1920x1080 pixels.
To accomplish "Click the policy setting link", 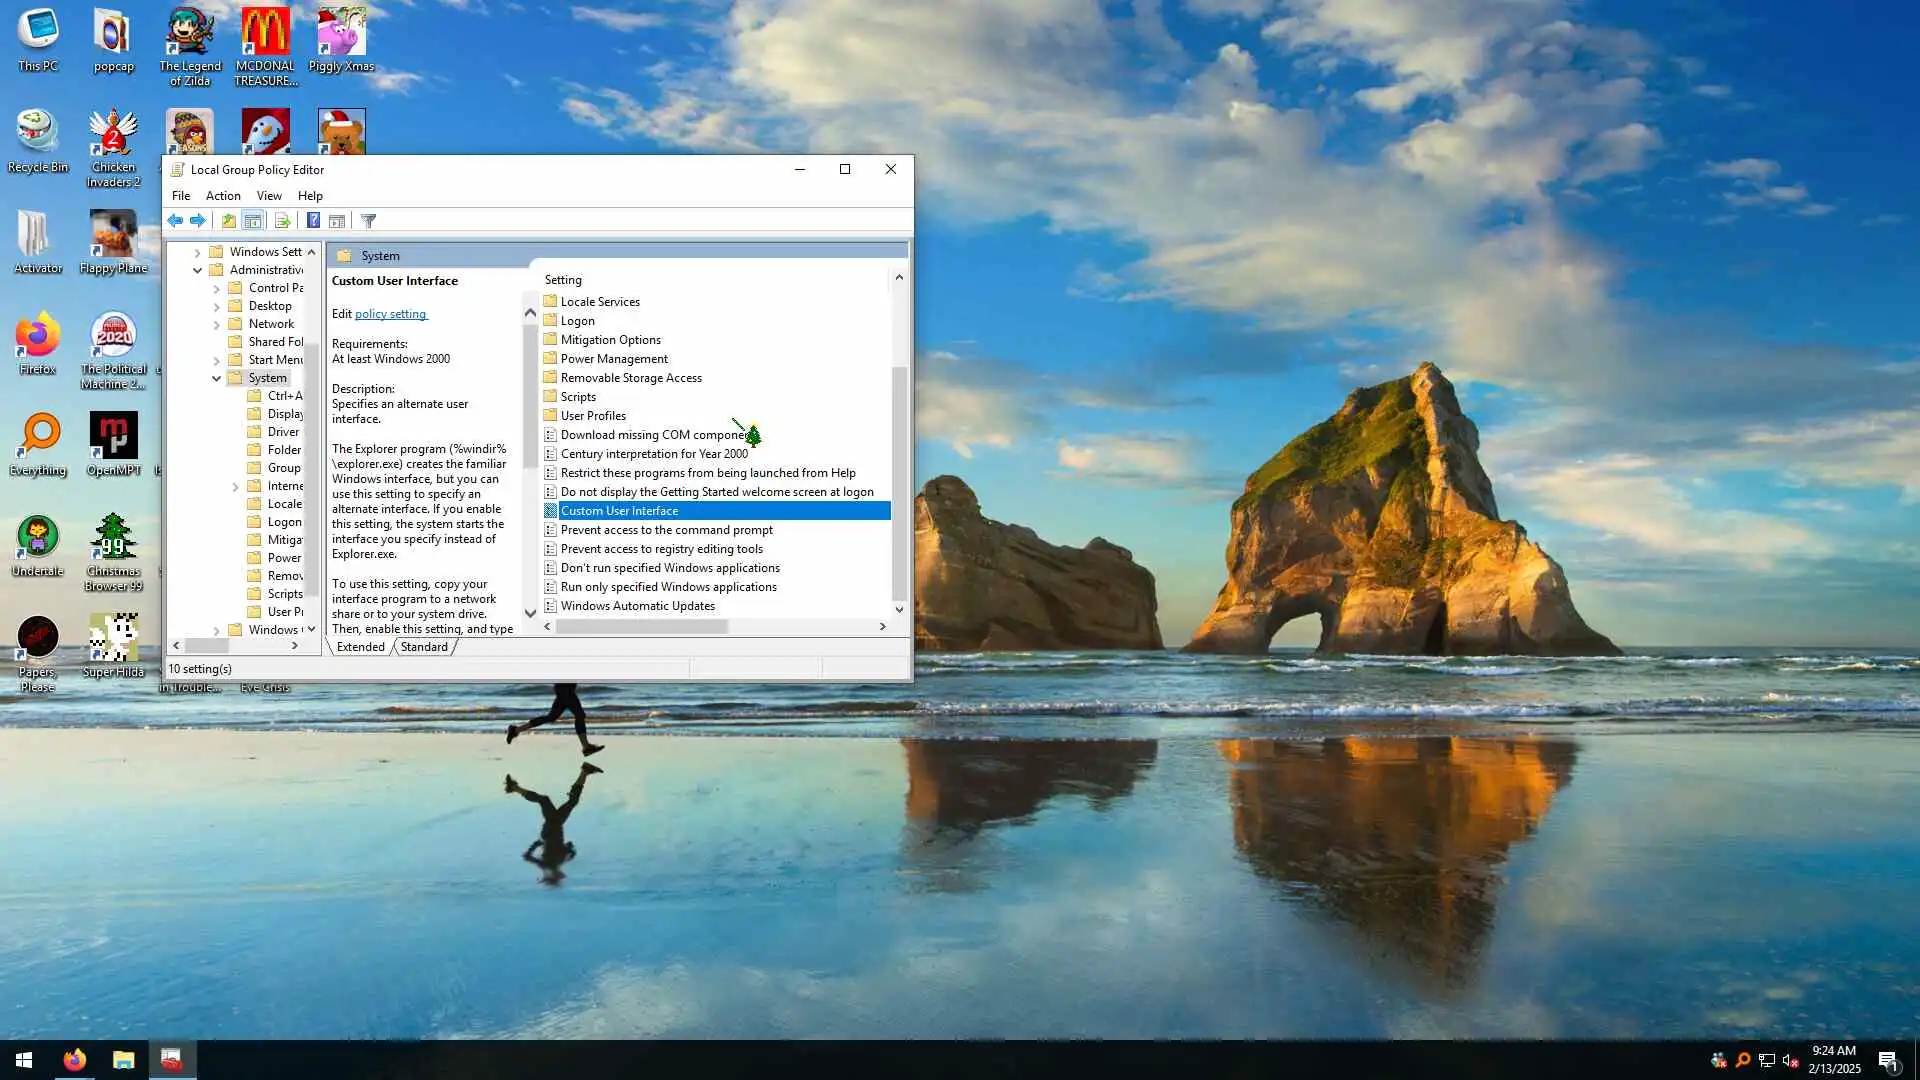I will 390,314.
